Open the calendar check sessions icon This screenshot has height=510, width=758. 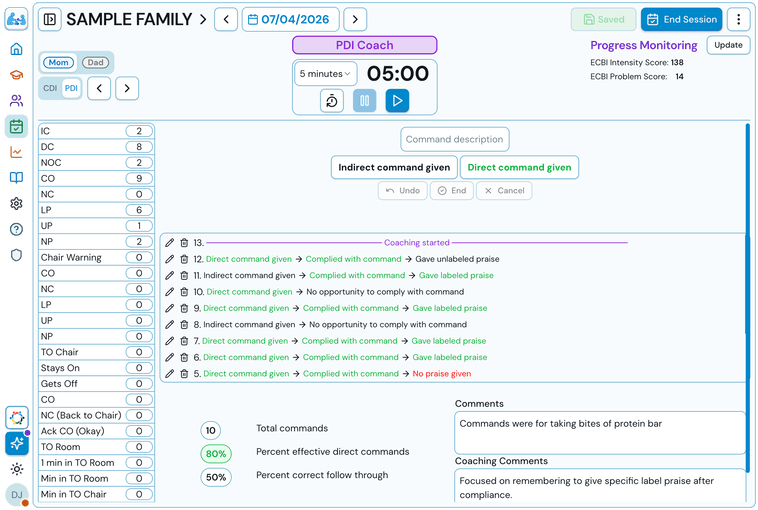pyautogui.click(x=16, y=127)
